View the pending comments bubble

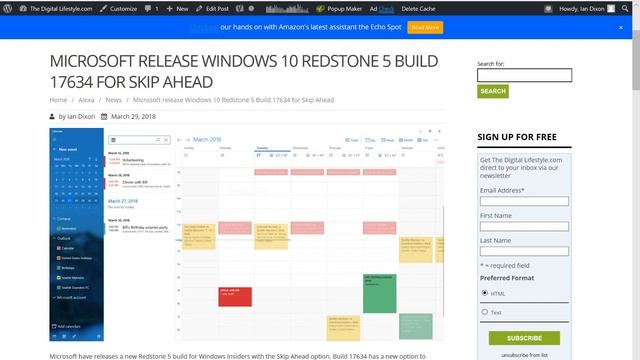click(x=151, y=9)
